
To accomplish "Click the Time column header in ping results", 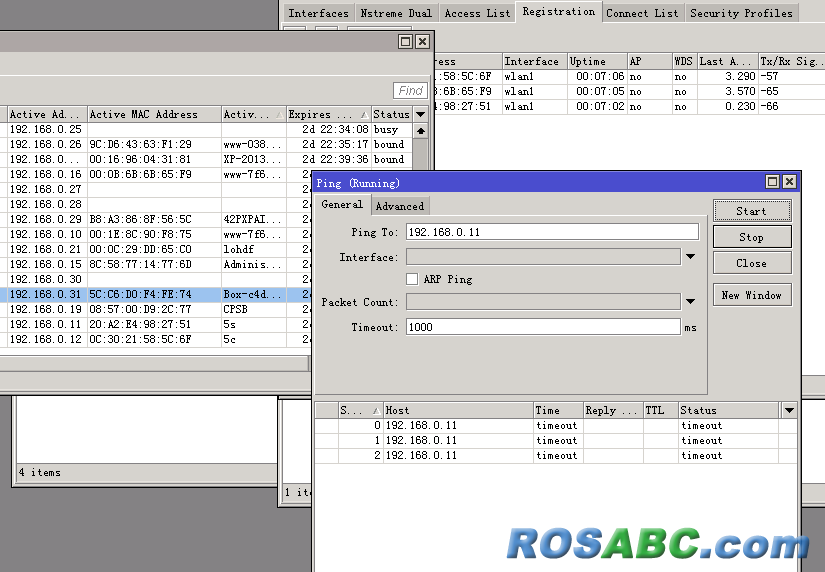I will pos(559,410).
